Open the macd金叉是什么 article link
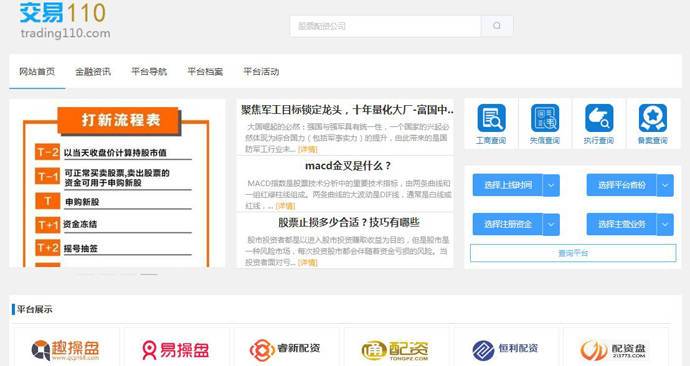The width and height of the screenshot is (690, 366). pyautogui.click(x=348, y=166)
